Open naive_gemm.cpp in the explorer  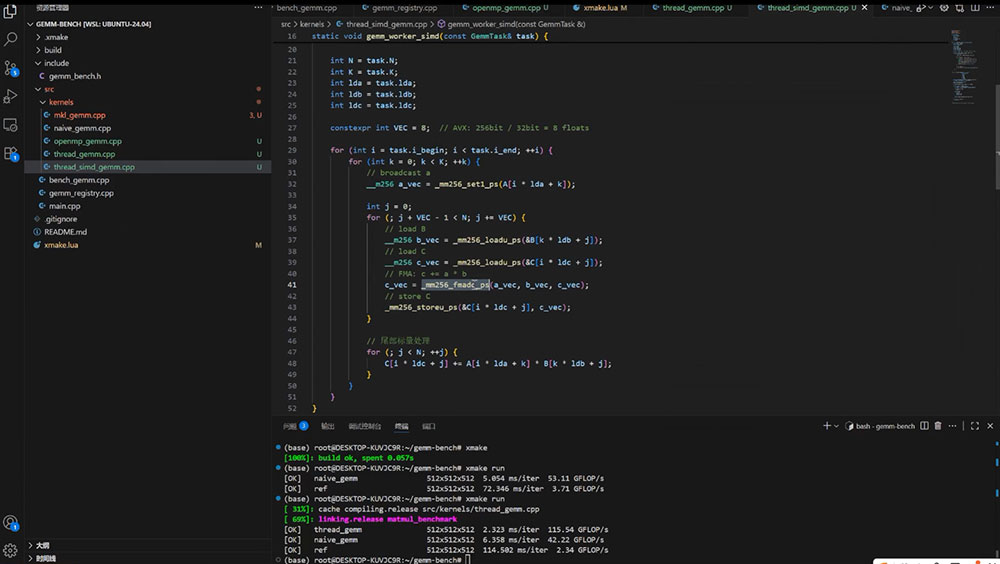click(82, 128)
